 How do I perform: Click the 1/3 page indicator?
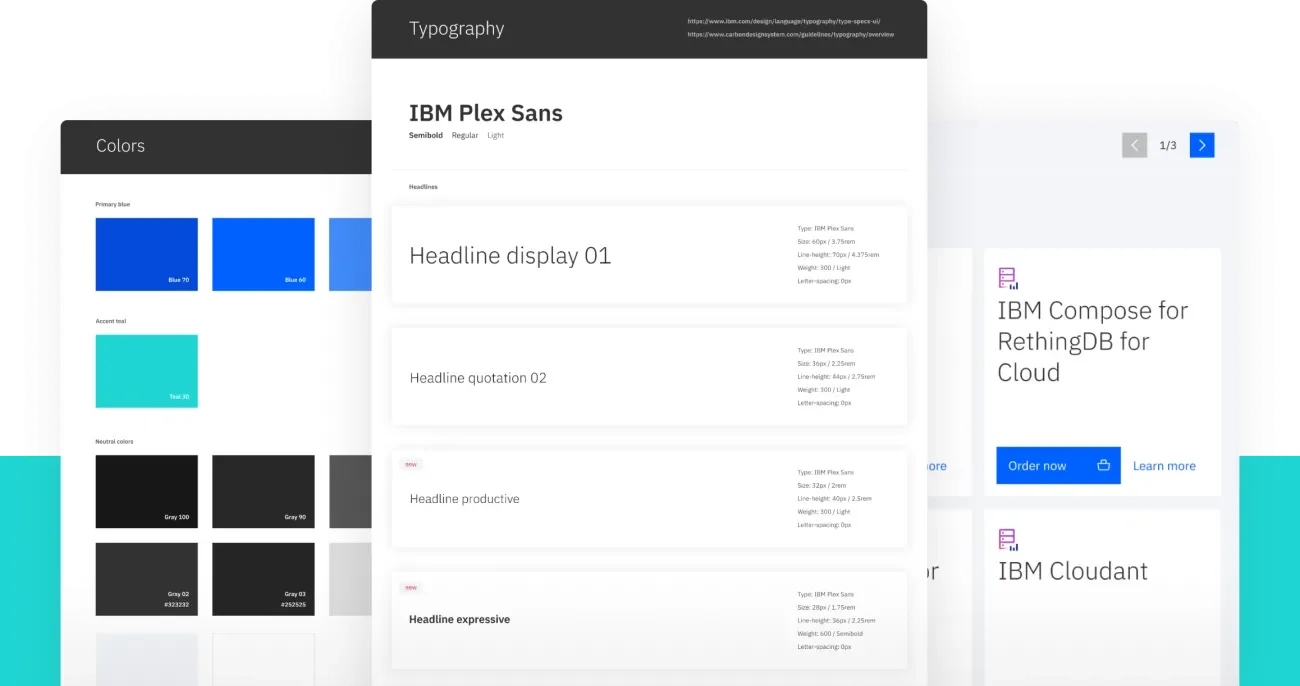tap(1168, 146)
